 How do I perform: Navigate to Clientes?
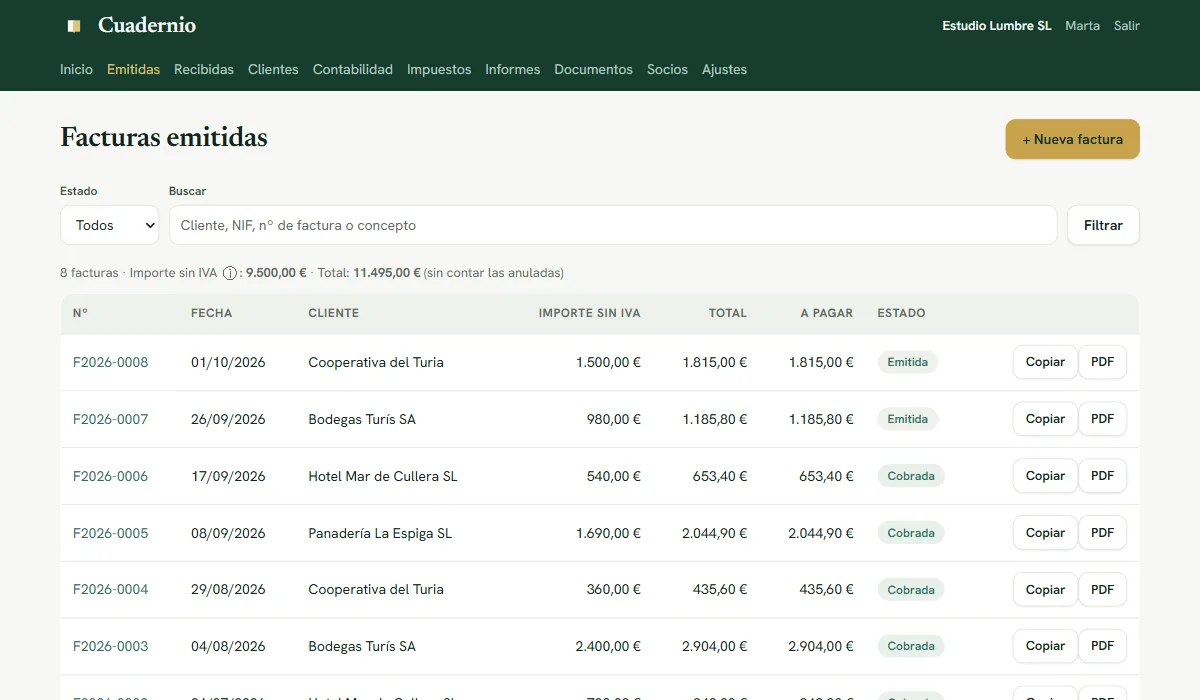[x=273, y=70]
